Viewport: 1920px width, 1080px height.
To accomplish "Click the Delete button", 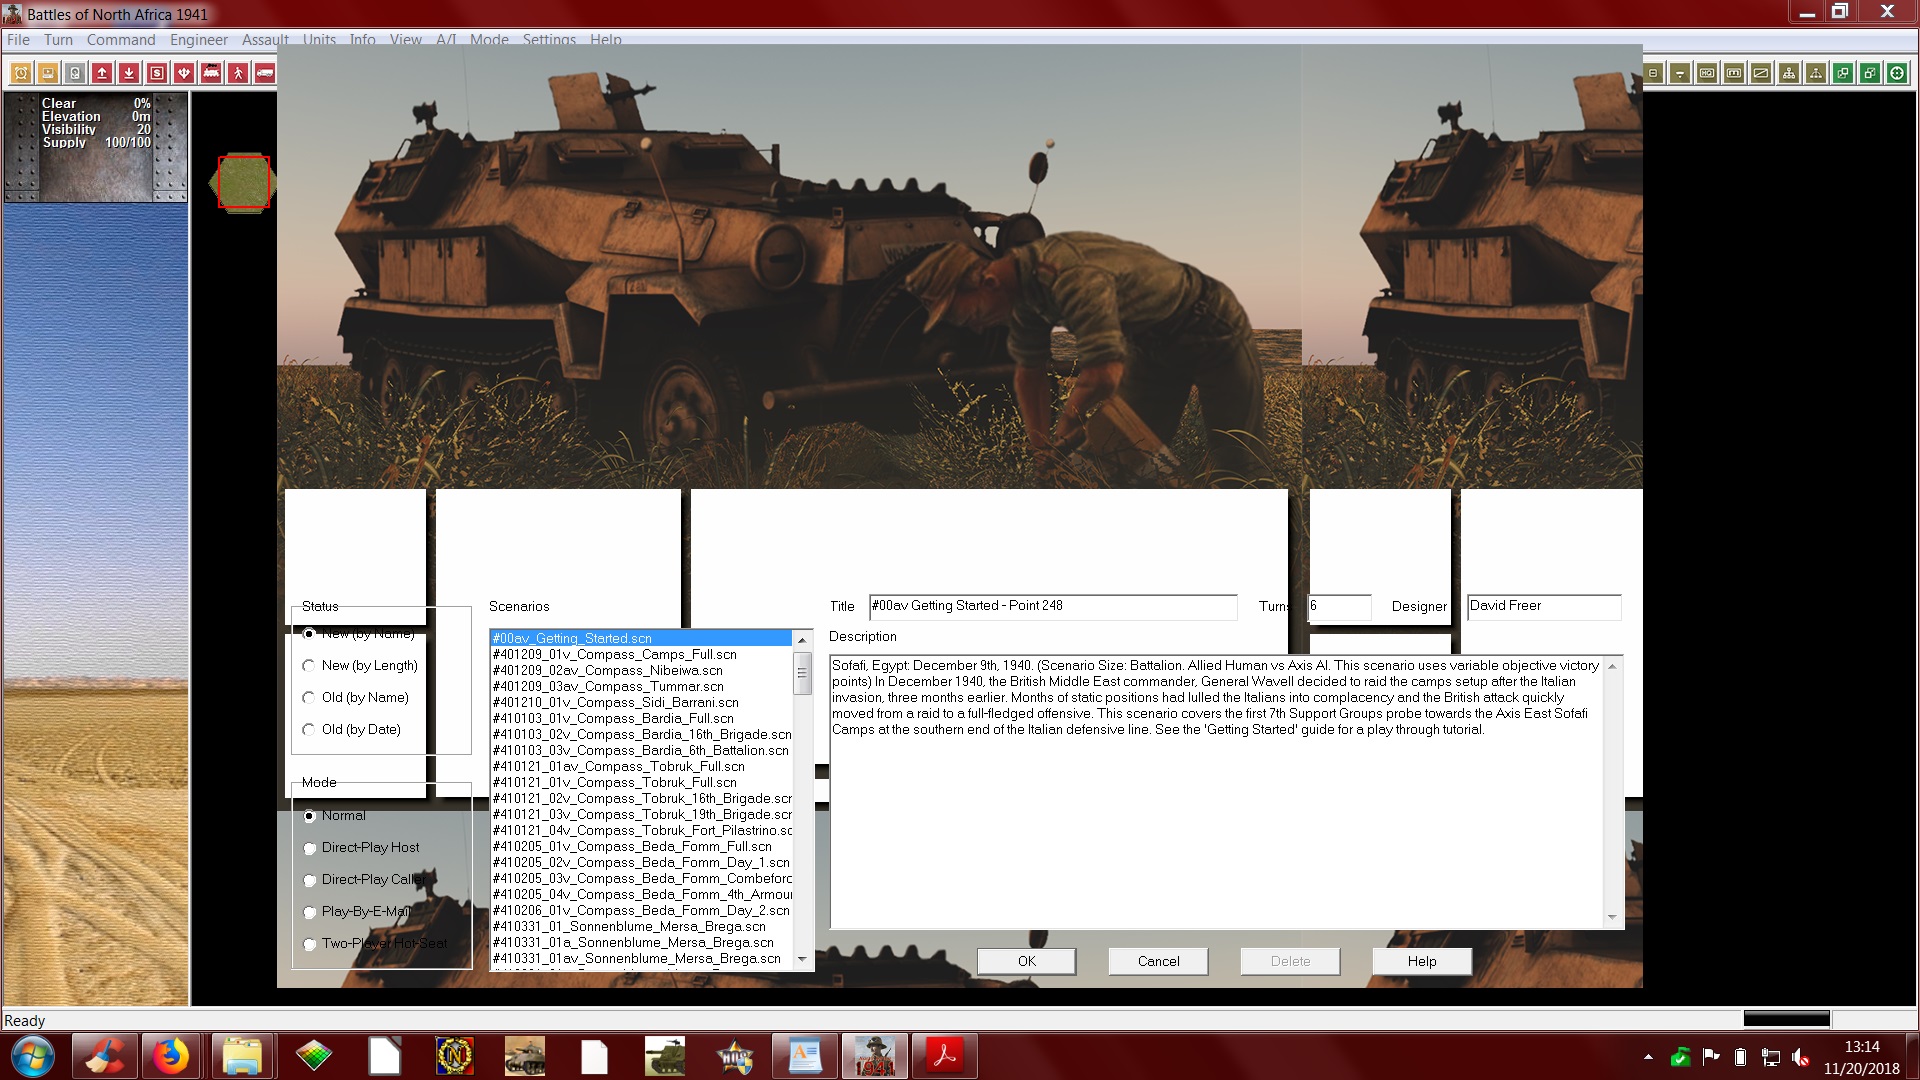I will 1290,961.
